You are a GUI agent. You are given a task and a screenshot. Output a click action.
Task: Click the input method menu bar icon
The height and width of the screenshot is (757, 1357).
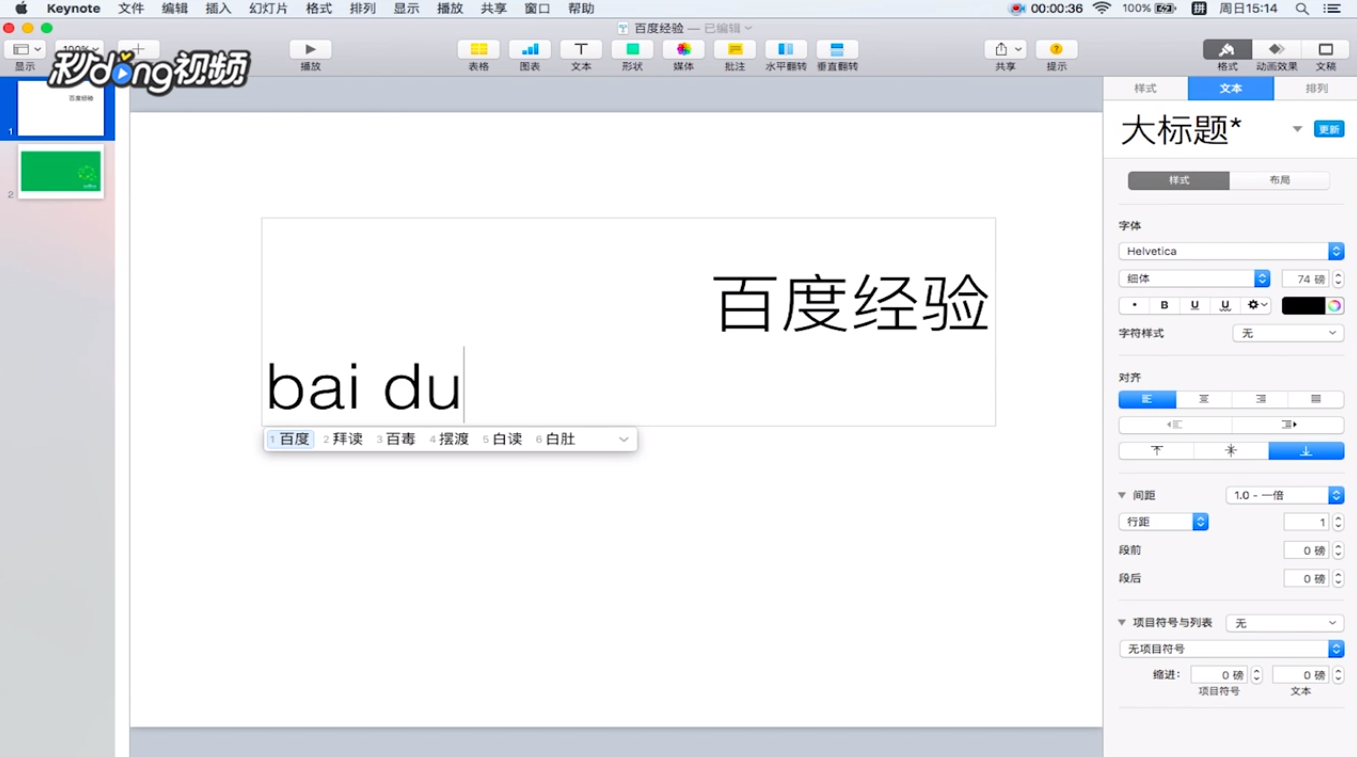click(1199, 8)
